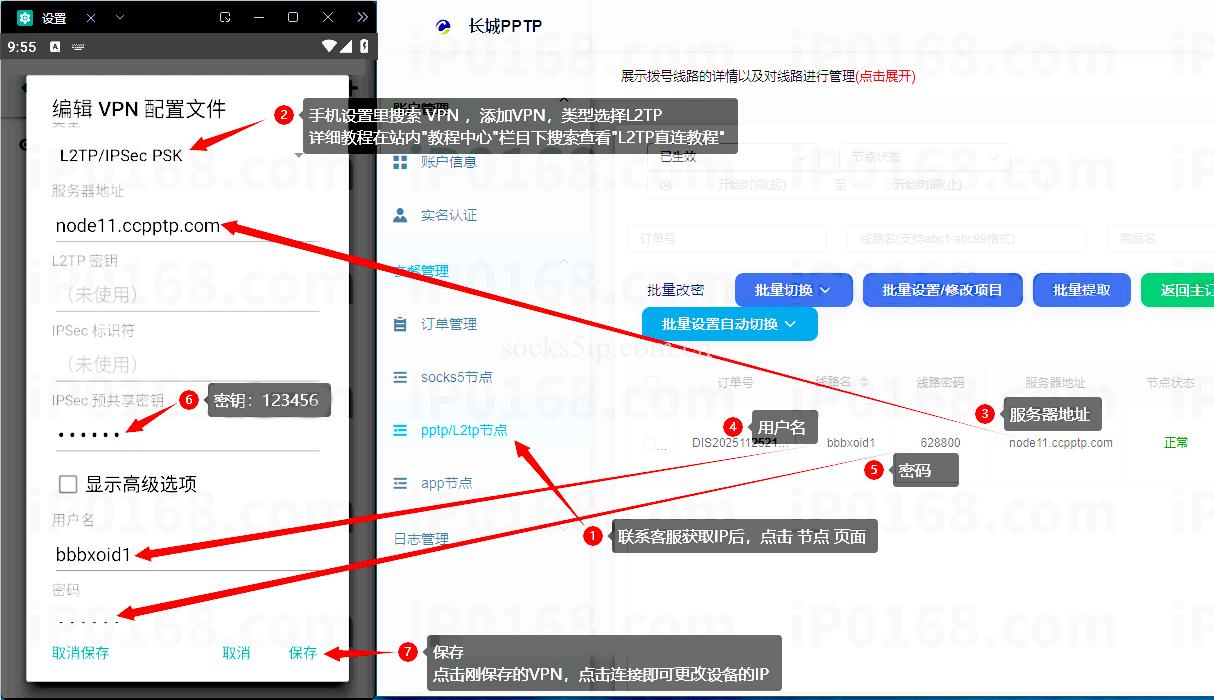Open the 批量设置自动切换 dropdown
Viewport: 1214px width, 700px height.
pyautogui.click(x=729, y=324)
